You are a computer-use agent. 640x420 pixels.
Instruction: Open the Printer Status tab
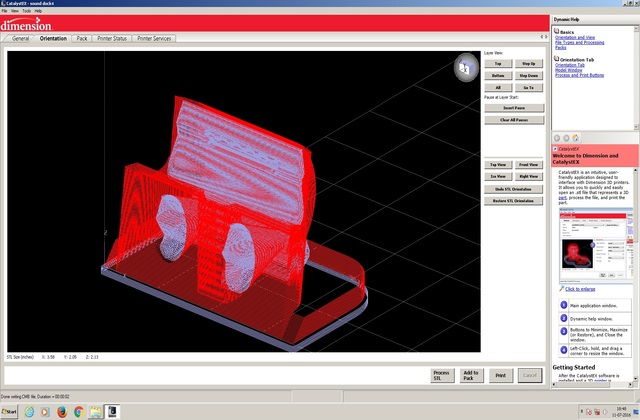pos(112,38)
